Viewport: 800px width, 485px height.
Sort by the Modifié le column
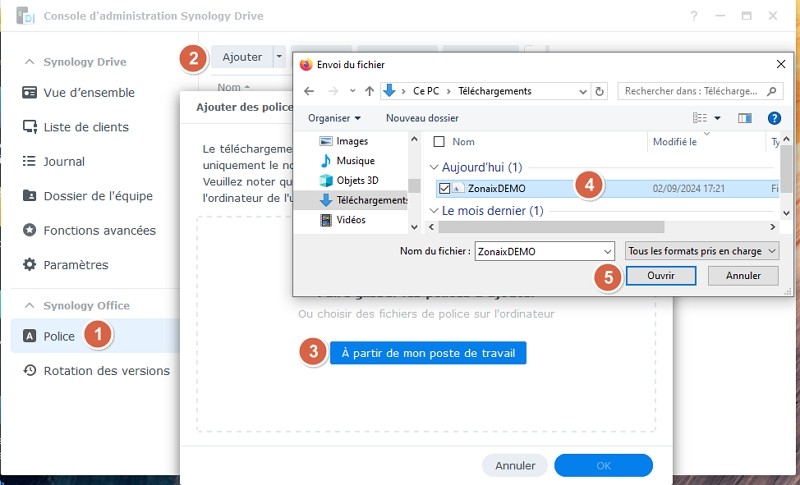674,142
